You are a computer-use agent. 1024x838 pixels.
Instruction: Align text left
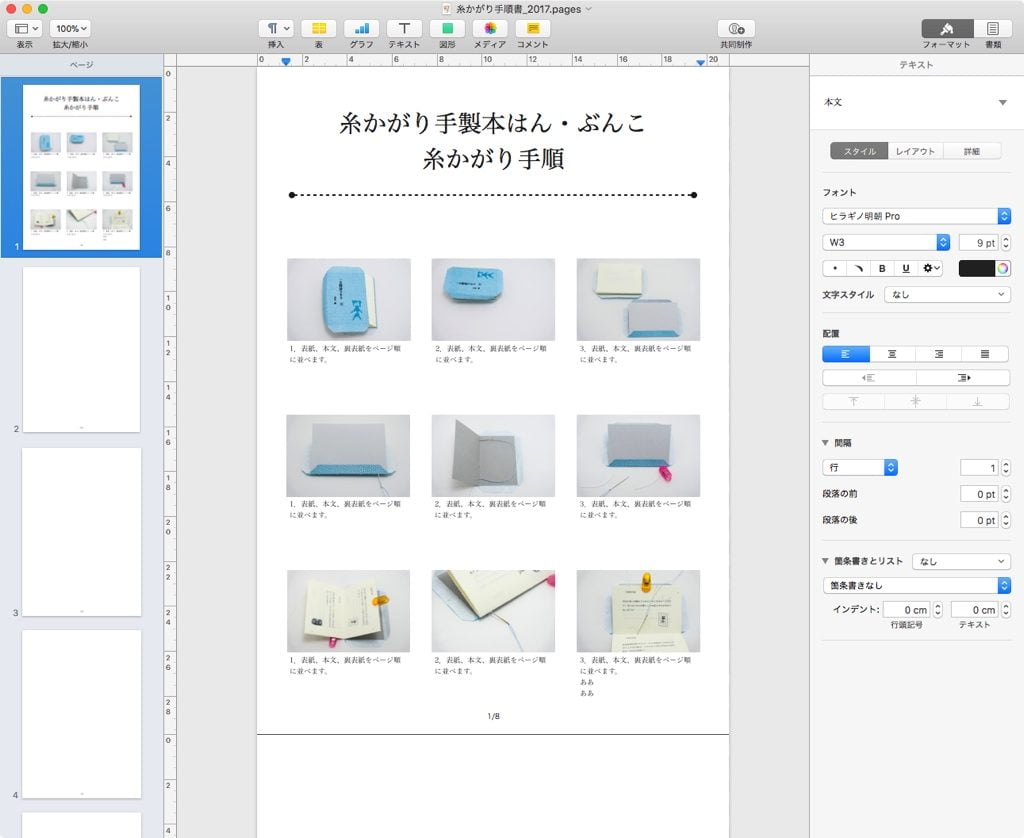pos(846,354)
